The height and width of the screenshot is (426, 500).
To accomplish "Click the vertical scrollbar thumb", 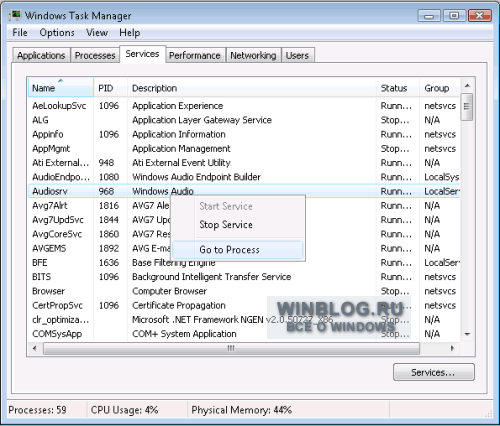I will click(x=467, y=107).
